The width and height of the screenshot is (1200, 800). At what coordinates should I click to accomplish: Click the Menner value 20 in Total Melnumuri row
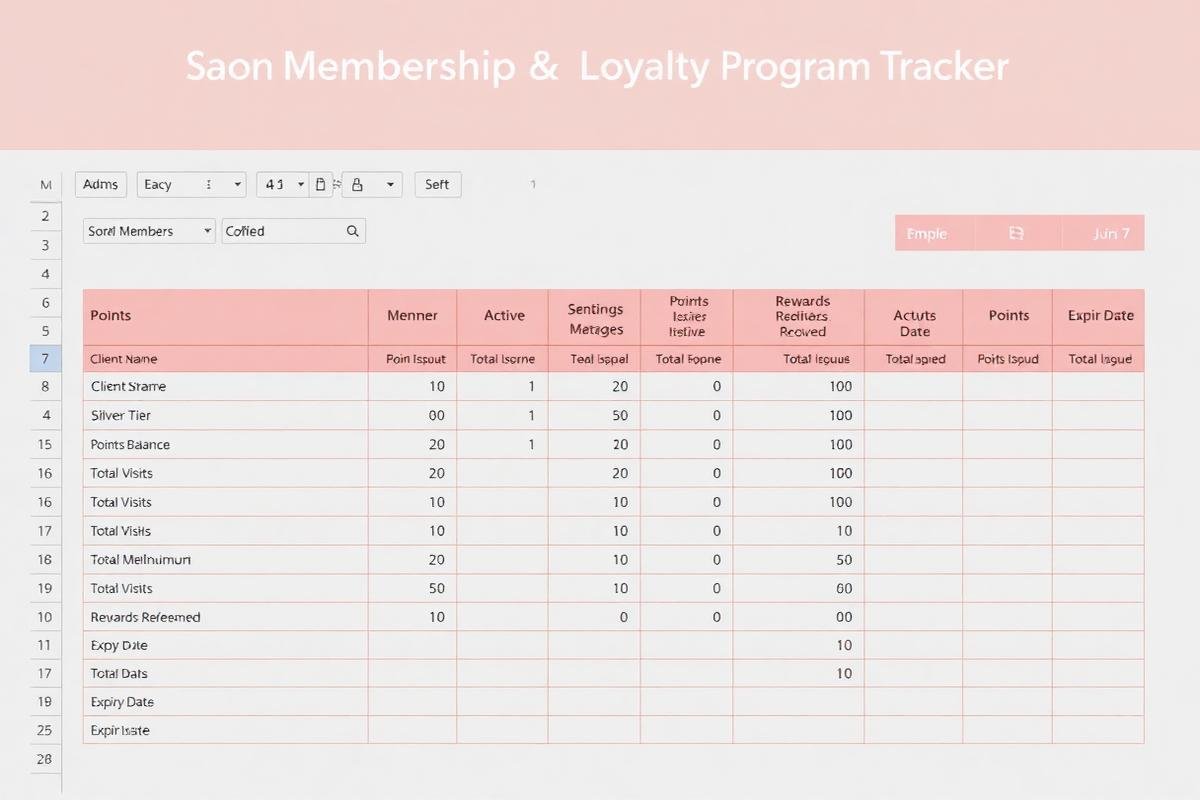(436, 559)
